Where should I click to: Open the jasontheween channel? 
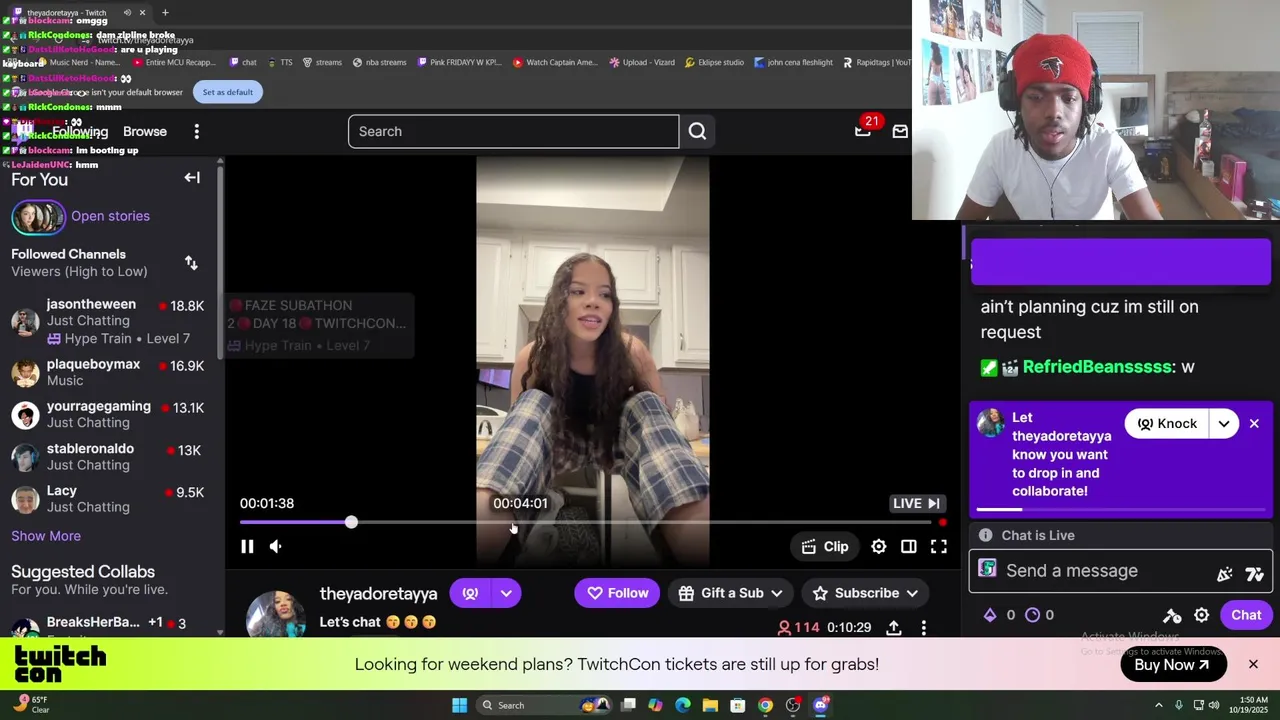pos(108,321)
